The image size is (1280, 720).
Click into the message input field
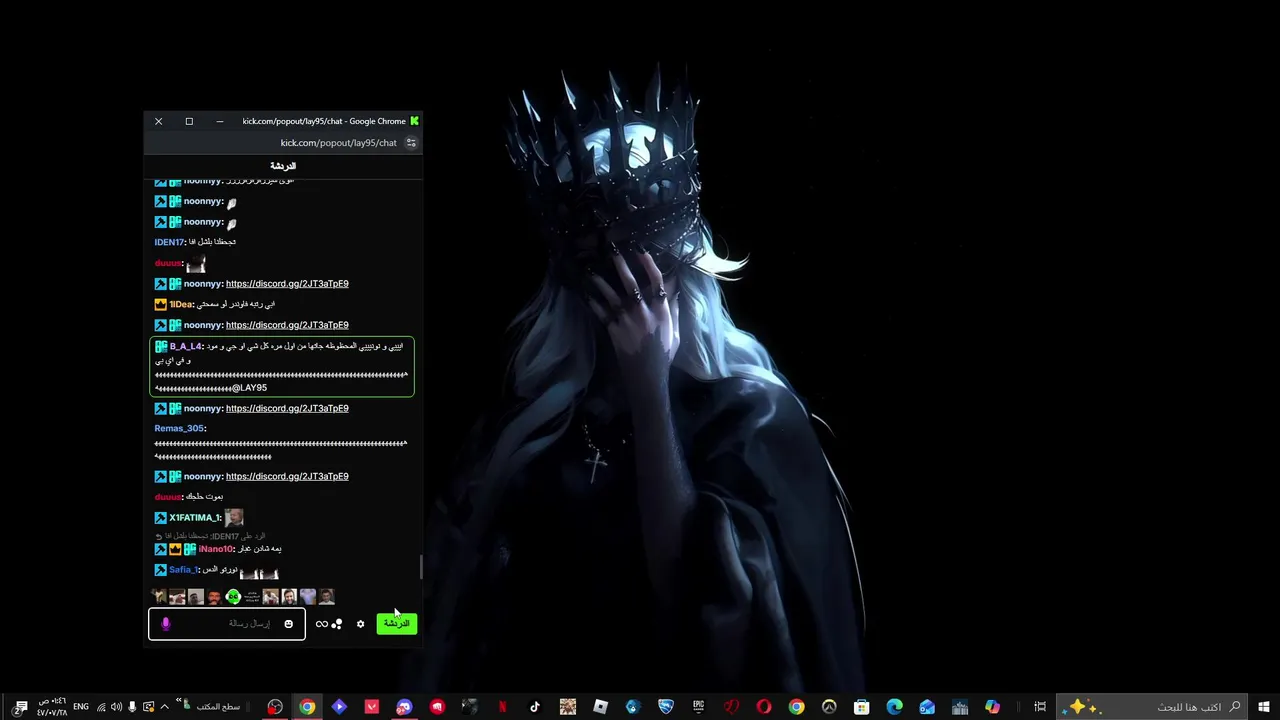click(x=227, y=624)
